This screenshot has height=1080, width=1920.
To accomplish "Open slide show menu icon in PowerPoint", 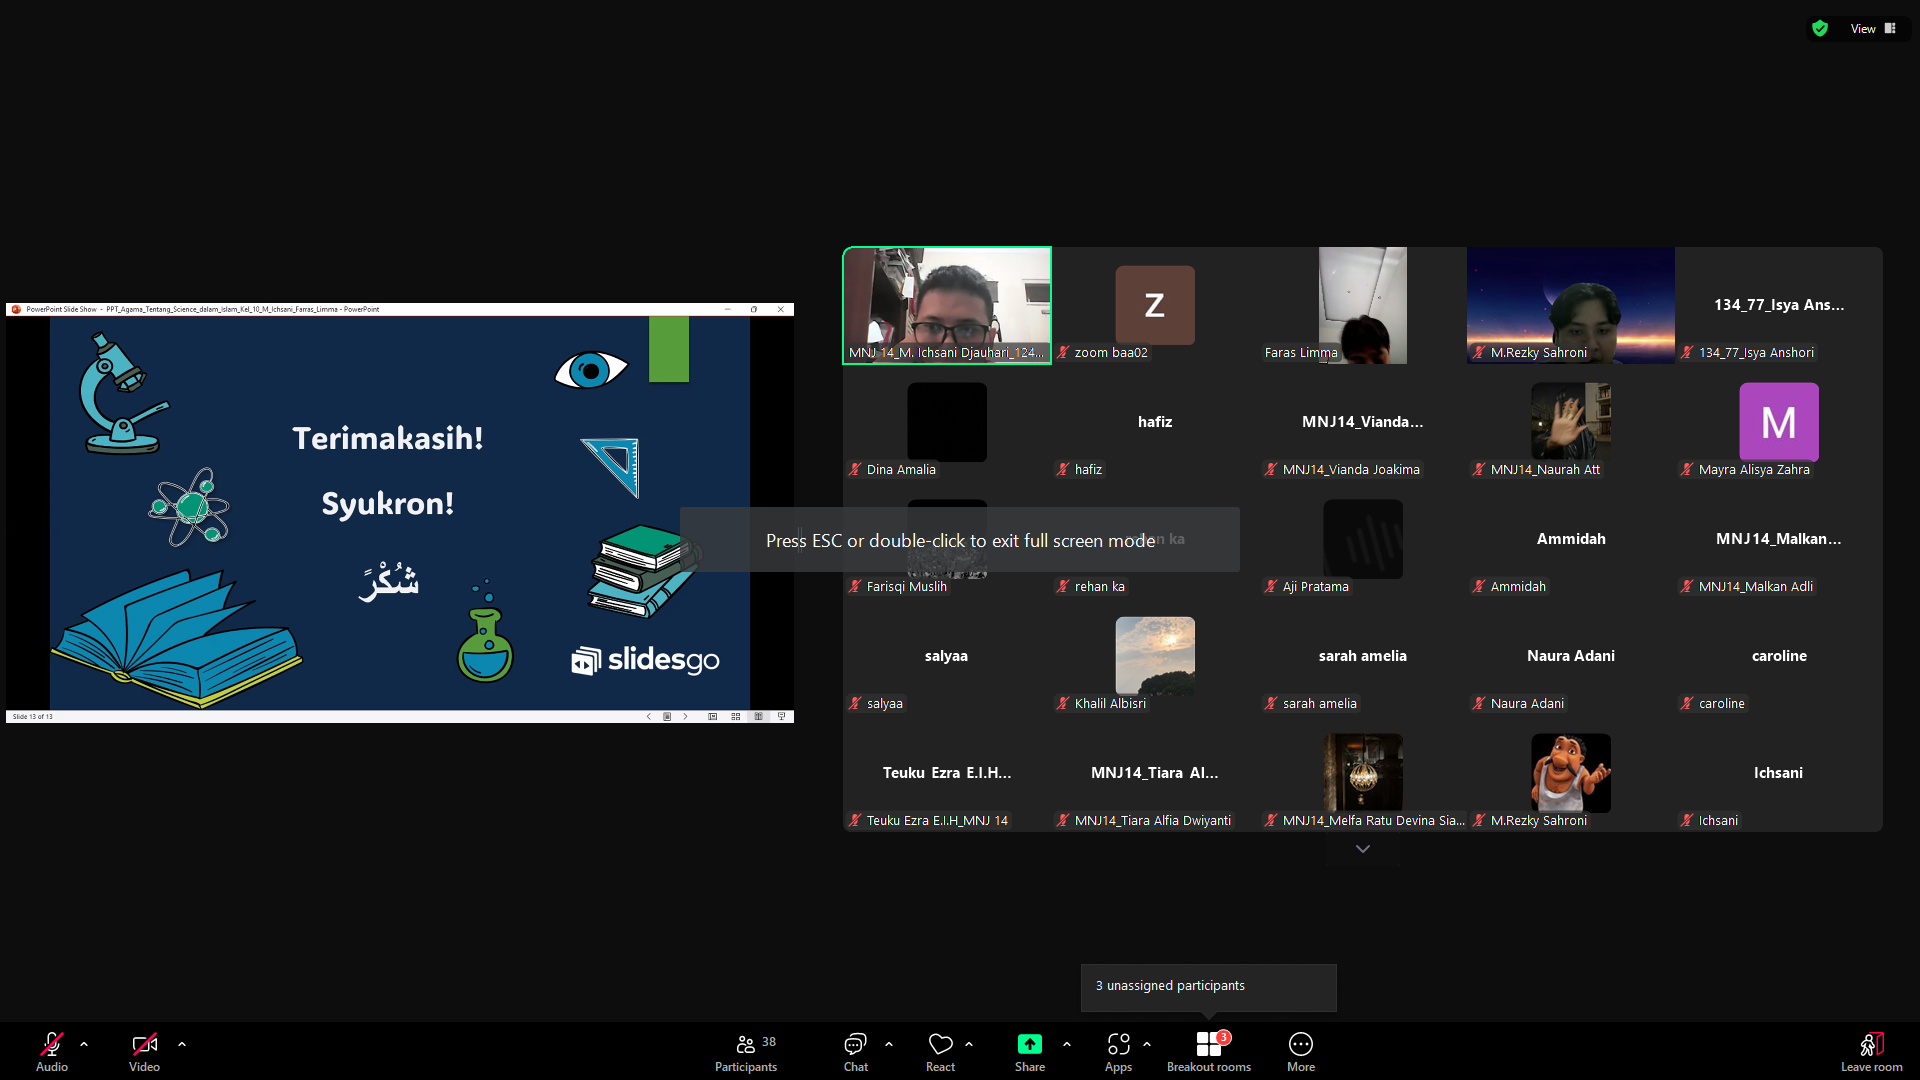I will [x=667, y=717].
